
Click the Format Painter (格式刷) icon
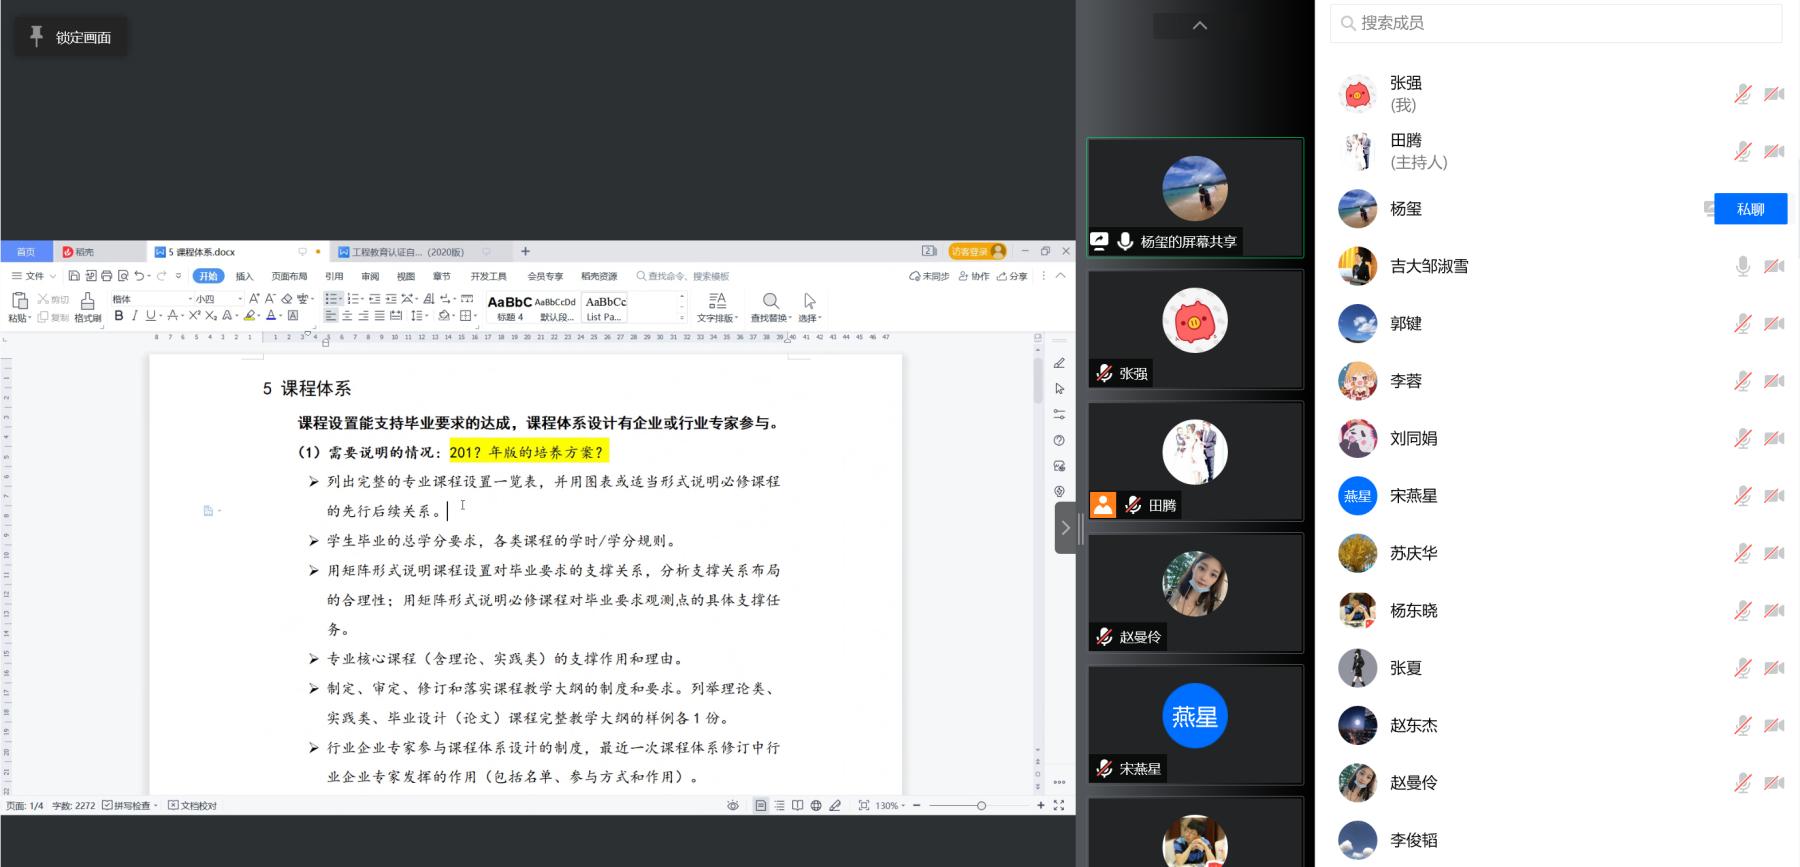click(x=87, y=305)
